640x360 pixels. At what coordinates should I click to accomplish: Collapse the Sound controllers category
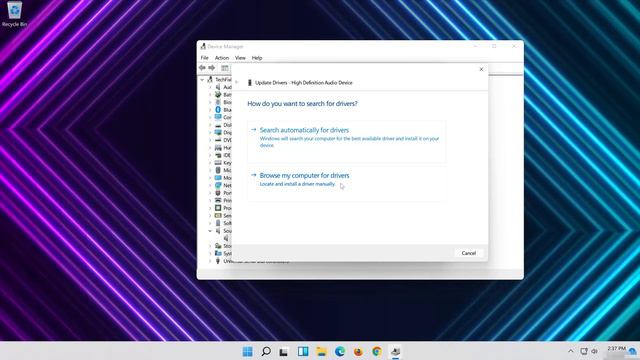pos(210,231)
